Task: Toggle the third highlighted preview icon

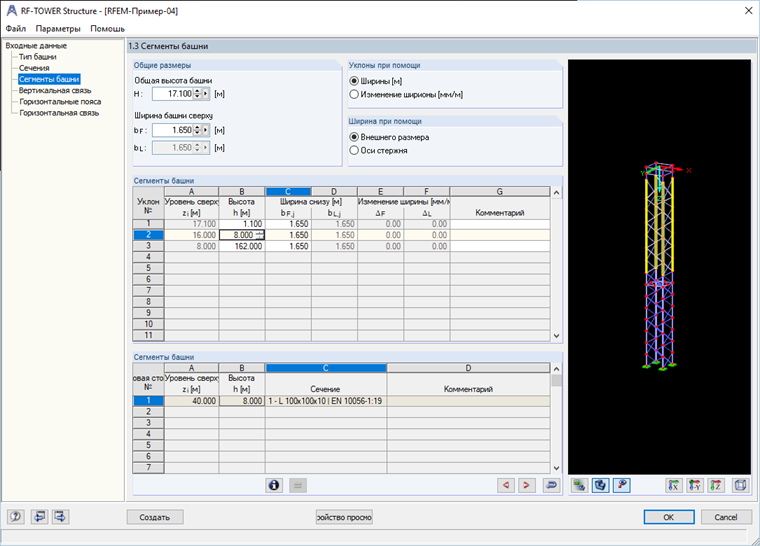Action: tap(621, 485)
